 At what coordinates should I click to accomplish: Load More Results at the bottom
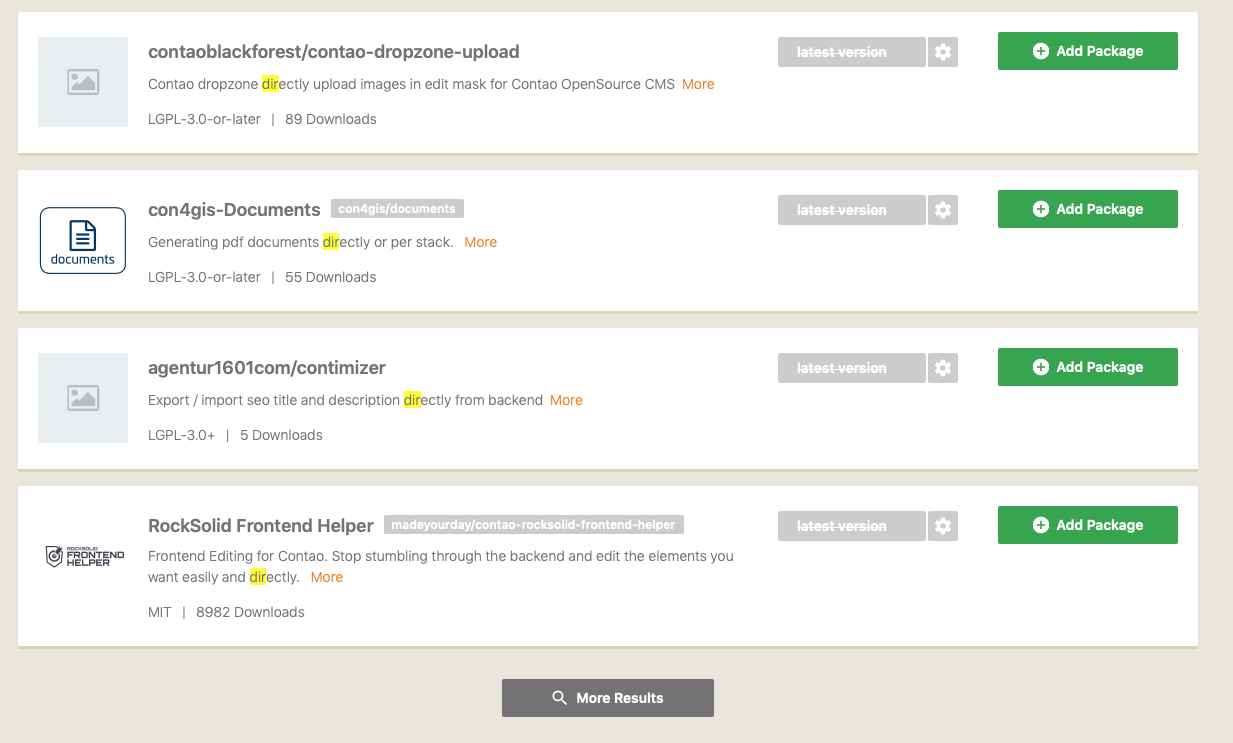[x=608, y=698]
